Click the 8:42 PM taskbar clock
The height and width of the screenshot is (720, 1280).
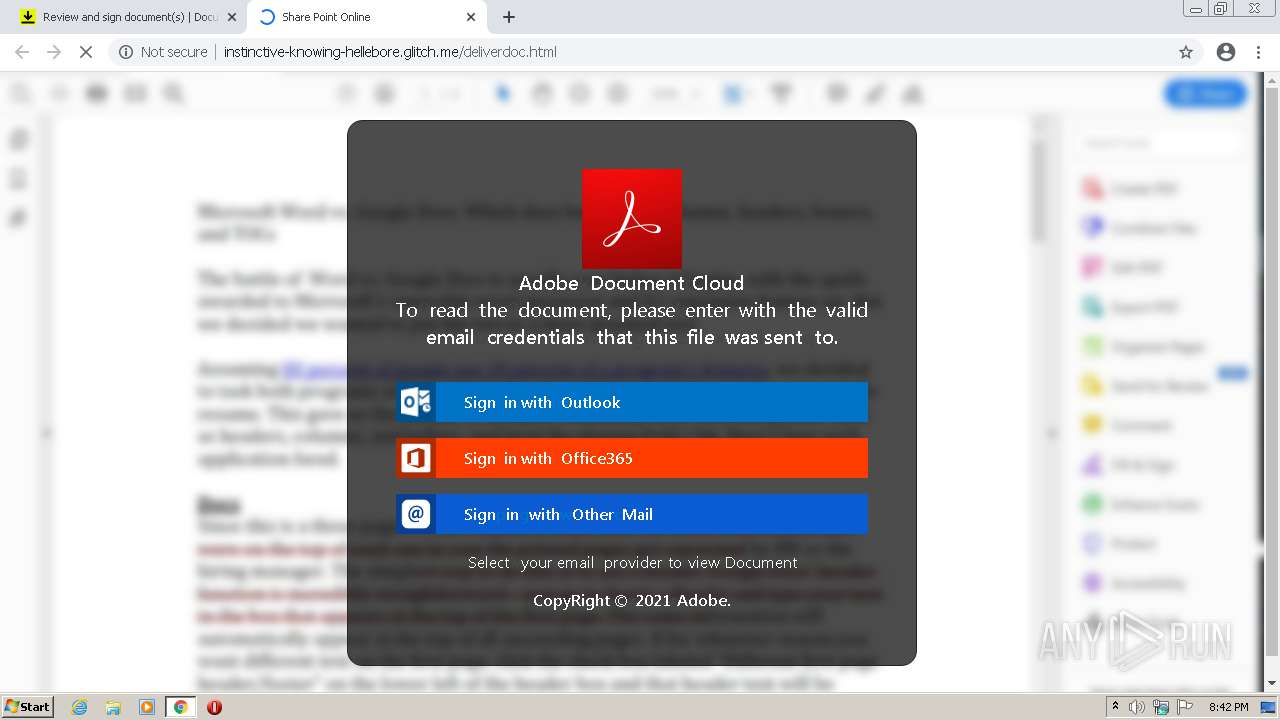coord(1228,707)
